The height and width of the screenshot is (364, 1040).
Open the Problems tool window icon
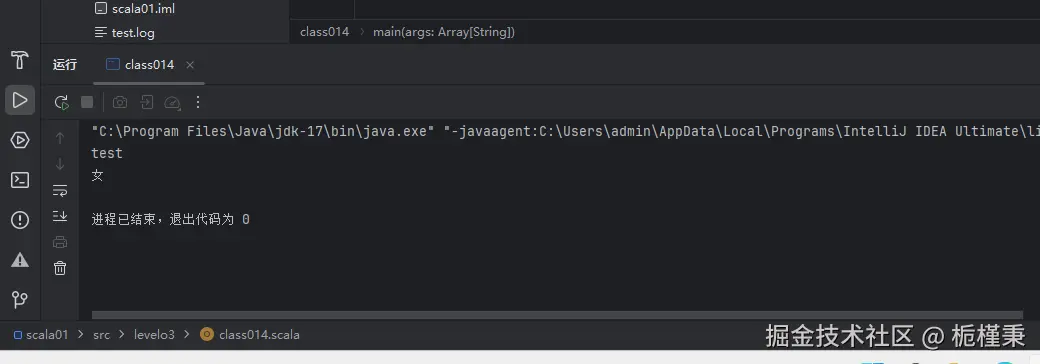pos(20,220)
